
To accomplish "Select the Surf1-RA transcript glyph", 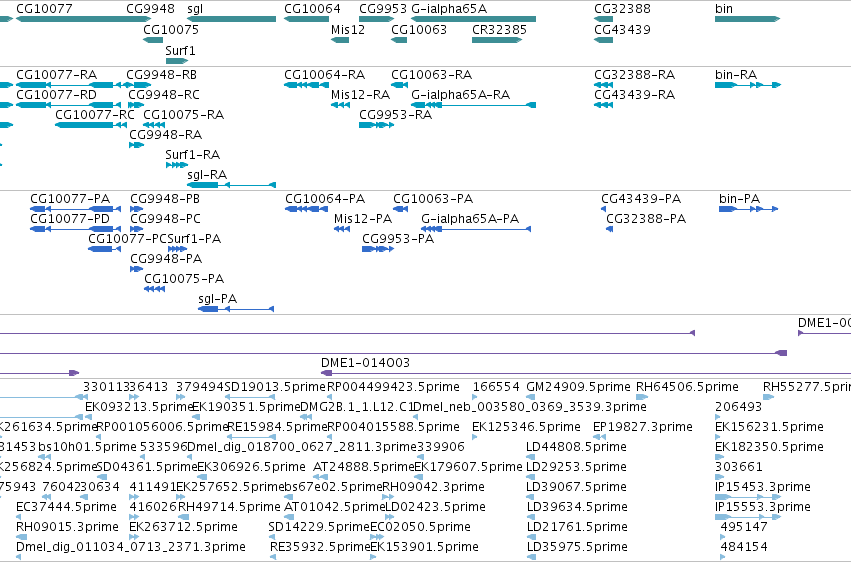I will [176, 165].
